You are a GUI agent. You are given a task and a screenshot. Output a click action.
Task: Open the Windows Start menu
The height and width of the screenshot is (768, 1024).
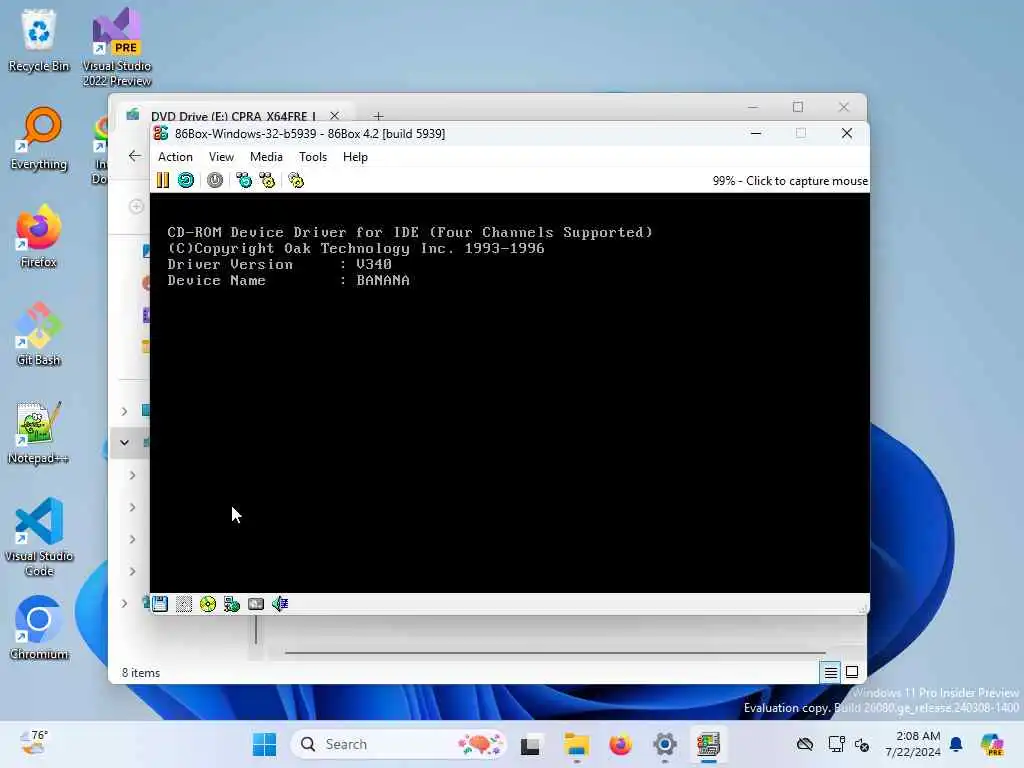264,744
